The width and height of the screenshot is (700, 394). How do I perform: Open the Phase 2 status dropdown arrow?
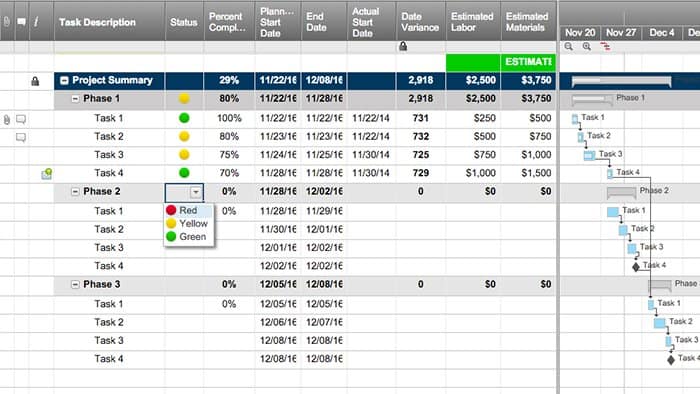click(x=196, y=192)
